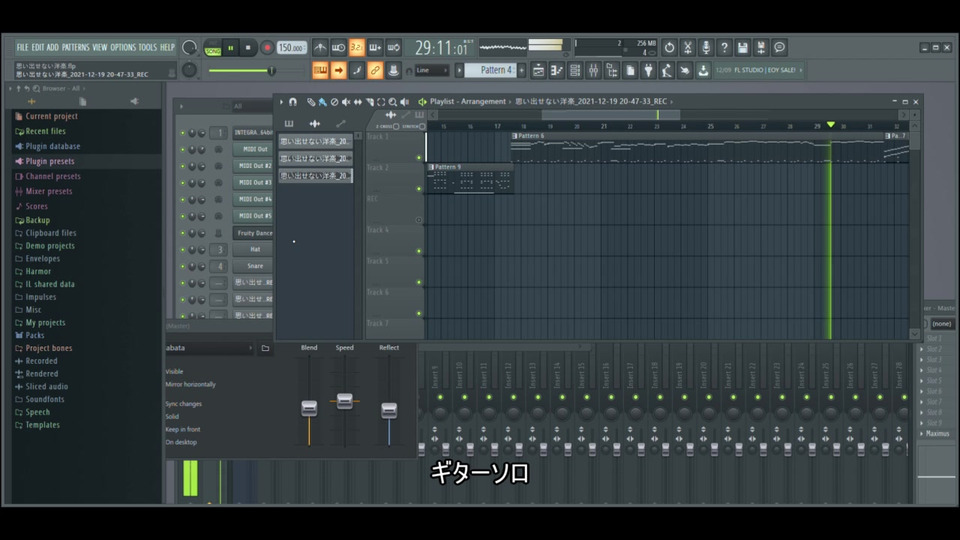The width and height of the screenshot is (960, 540).
Task: Pause playback with the green pause button
Action: (231, 48)
